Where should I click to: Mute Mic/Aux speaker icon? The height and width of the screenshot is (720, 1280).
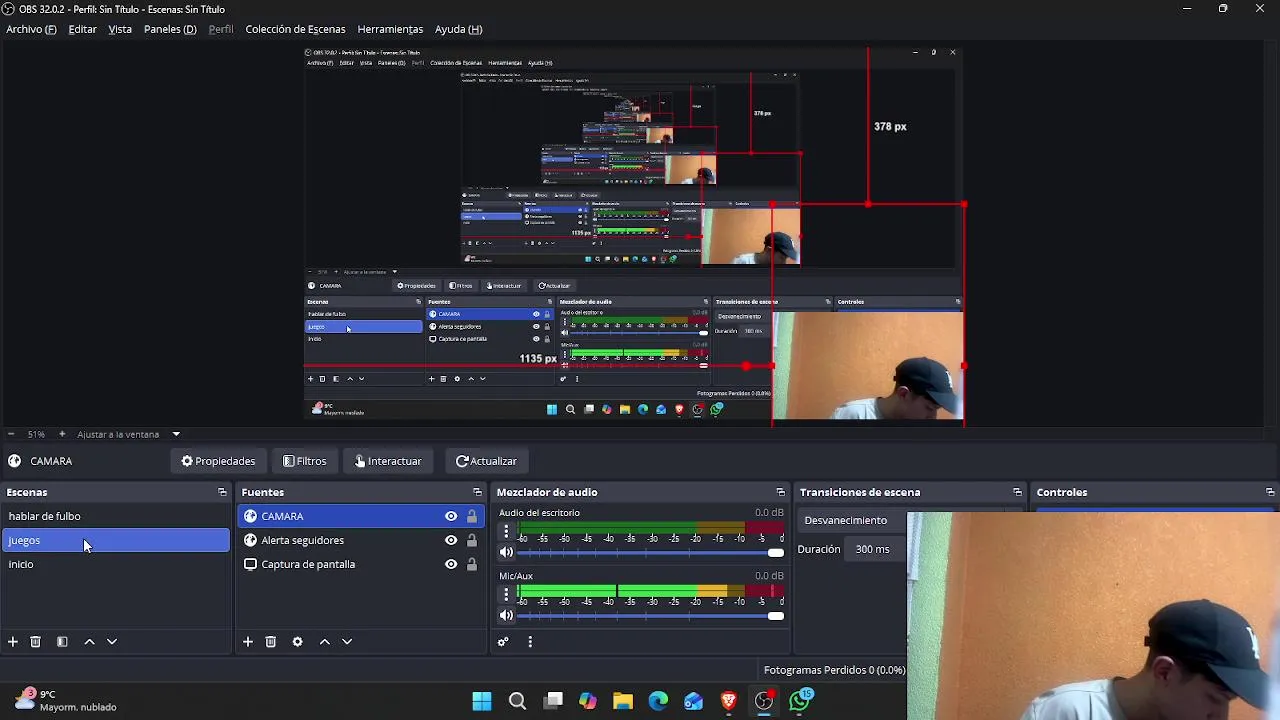[x=506, y=615]
